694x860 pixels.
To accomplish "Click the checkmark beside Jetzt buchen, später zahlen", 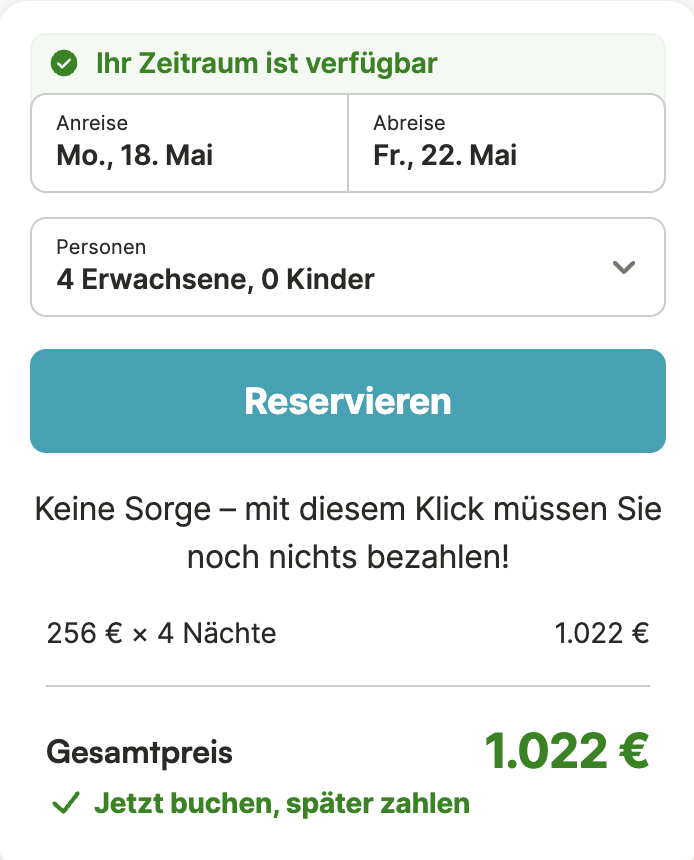I will pos(64,802).
